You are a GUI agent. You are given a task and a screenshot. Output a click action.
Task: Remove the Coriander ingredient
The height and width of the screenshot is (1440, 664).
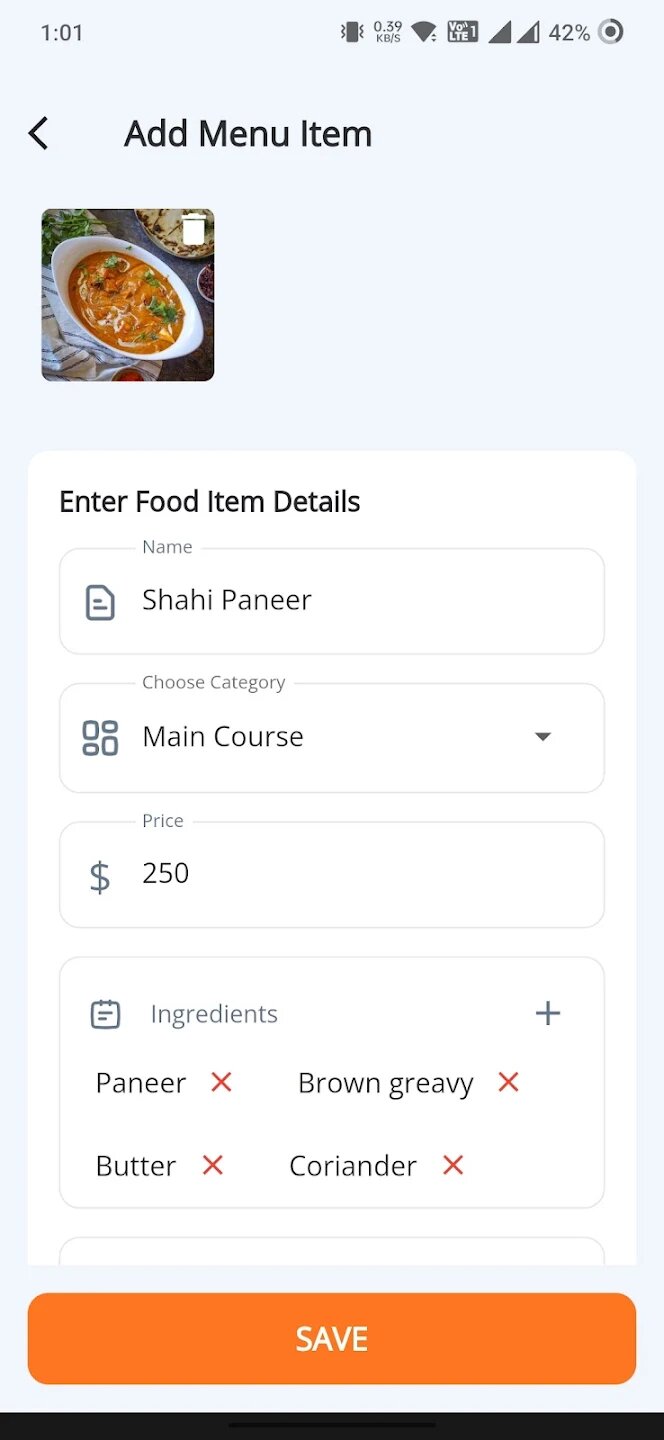453,1165
